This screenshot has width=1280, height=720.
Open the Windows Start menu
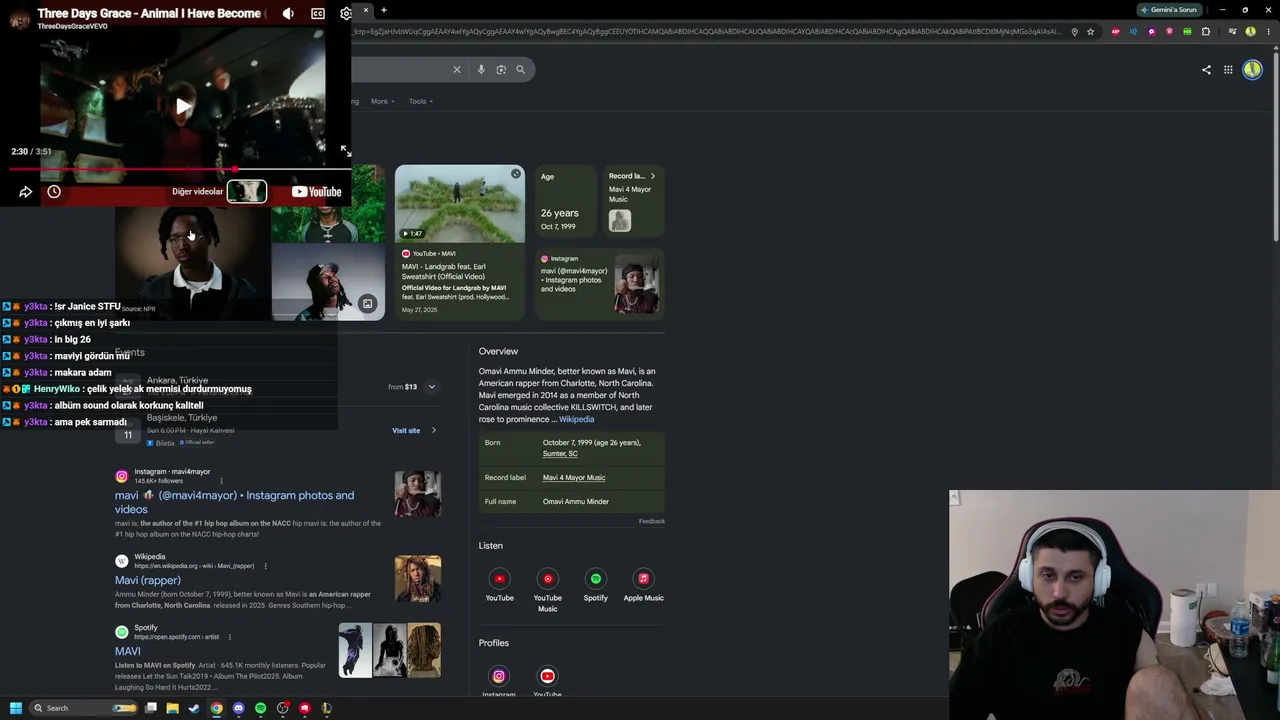pos(16,708)
